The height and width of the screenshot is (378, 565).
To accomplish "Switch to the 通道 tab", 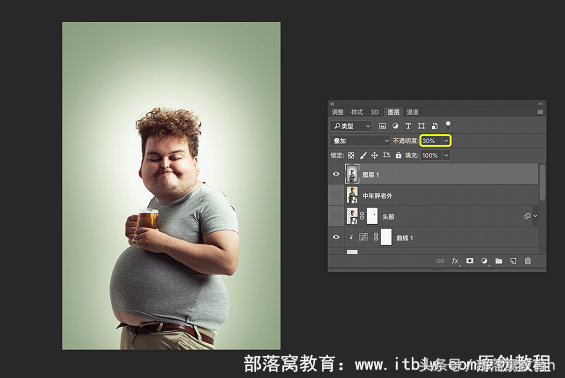I will pyautogui.click(x=413, y=112).
